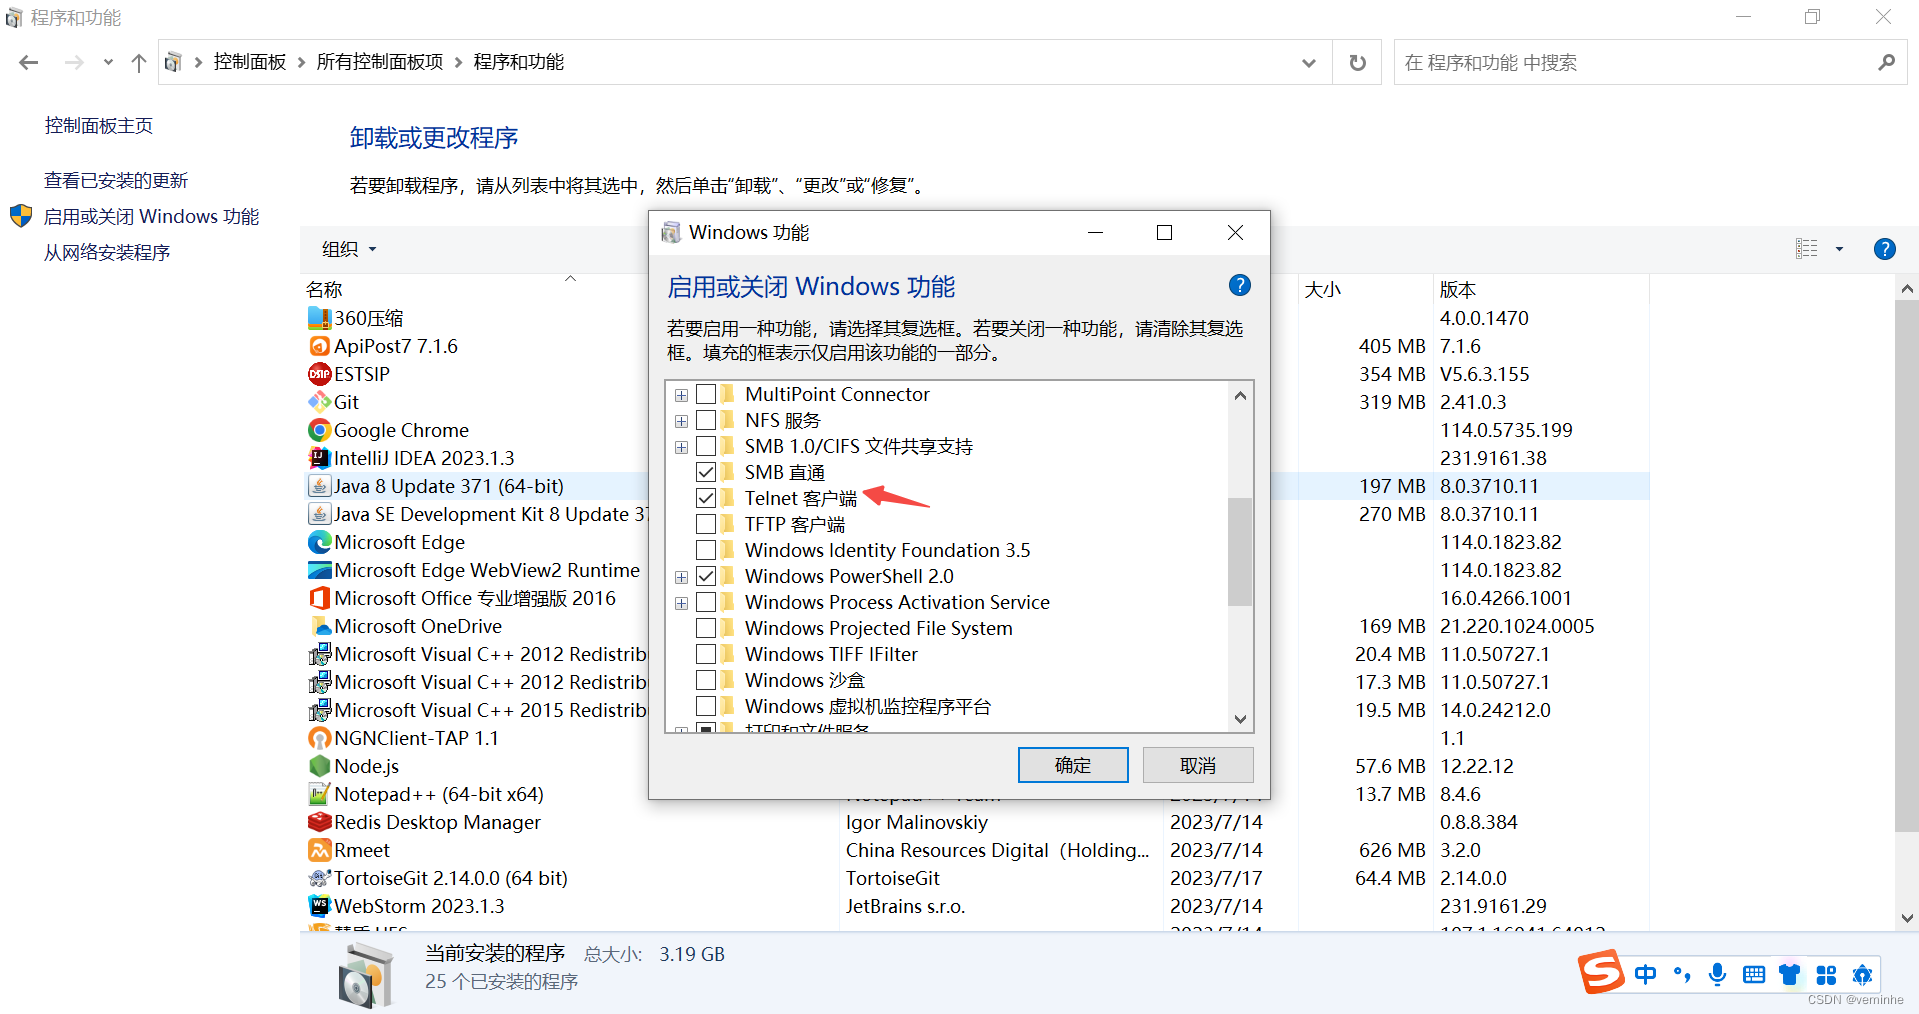Viewport: 1919px width, 1014px height.
Task: Click 控制面板 breadcrumb item
Action: (x=250, y=62)
